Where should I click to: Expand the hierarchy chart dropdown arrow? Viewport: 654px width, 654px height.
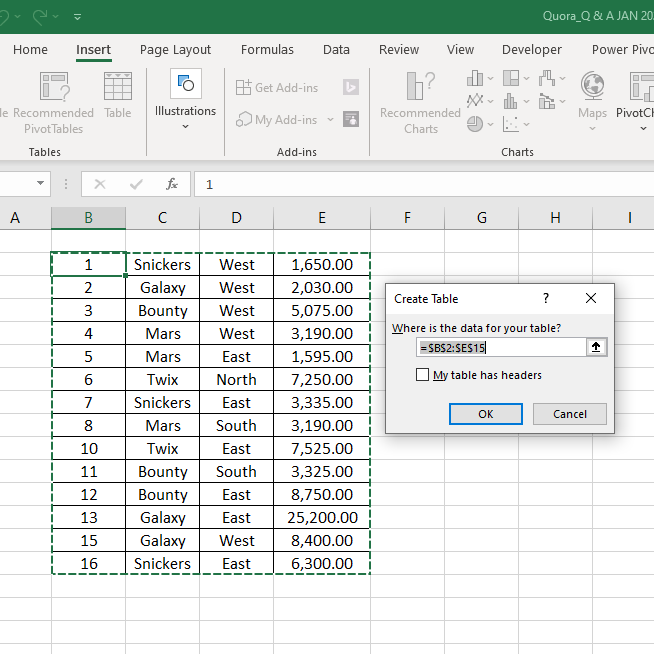pos(526,78)
